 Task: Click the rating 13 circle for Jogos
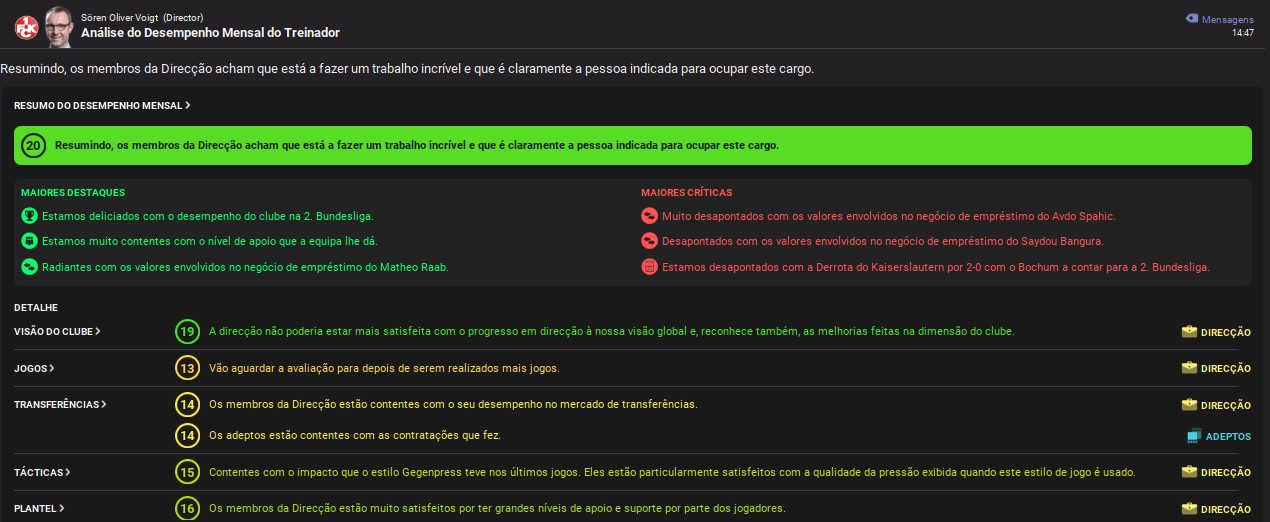[x=187, y=368]
